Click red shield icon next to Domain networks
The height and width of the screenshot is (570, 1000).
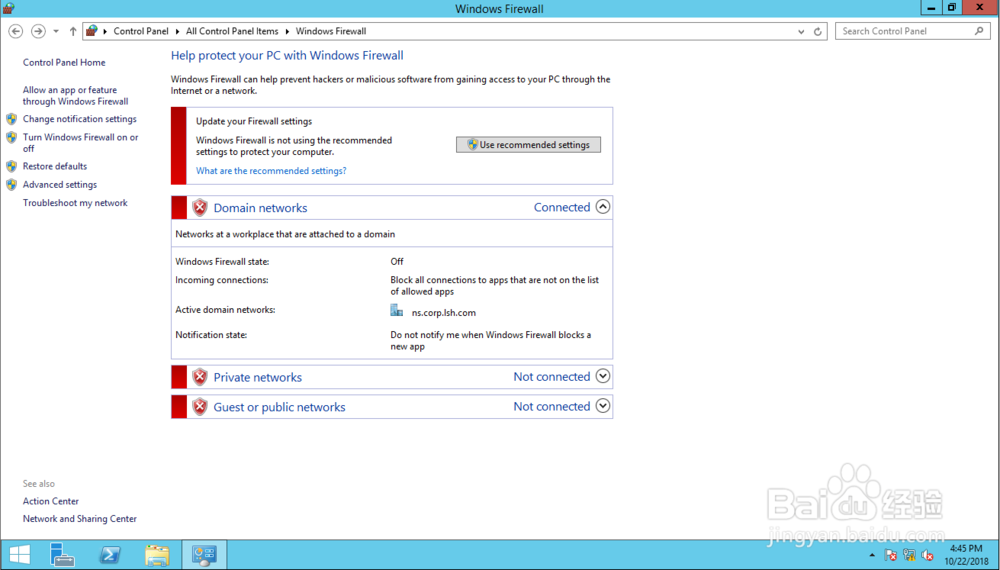coord(200,207)
